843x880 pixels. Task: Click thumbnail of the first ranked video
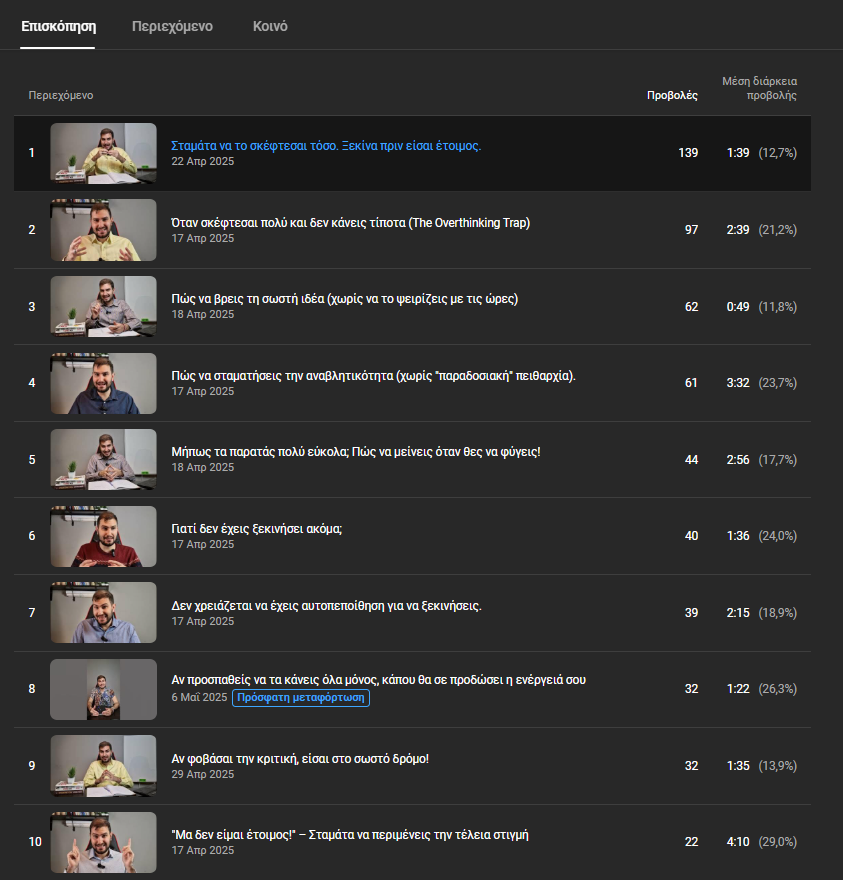(x=103, y=153)
